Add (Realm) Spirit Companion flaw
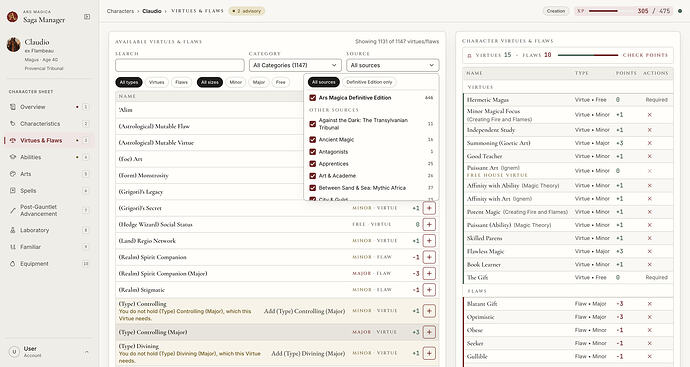The width and height of the screenshot is (690, 367). 429,257
